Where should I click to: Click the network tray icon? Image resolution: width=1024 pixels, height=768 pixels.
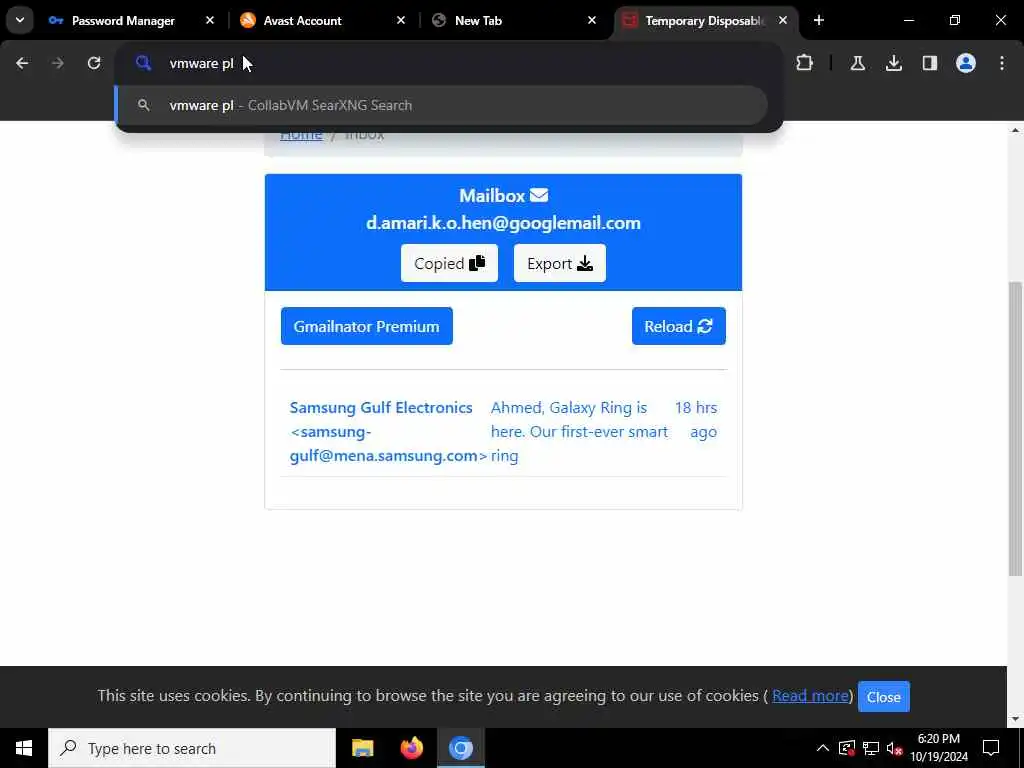[x=871, y=748]
